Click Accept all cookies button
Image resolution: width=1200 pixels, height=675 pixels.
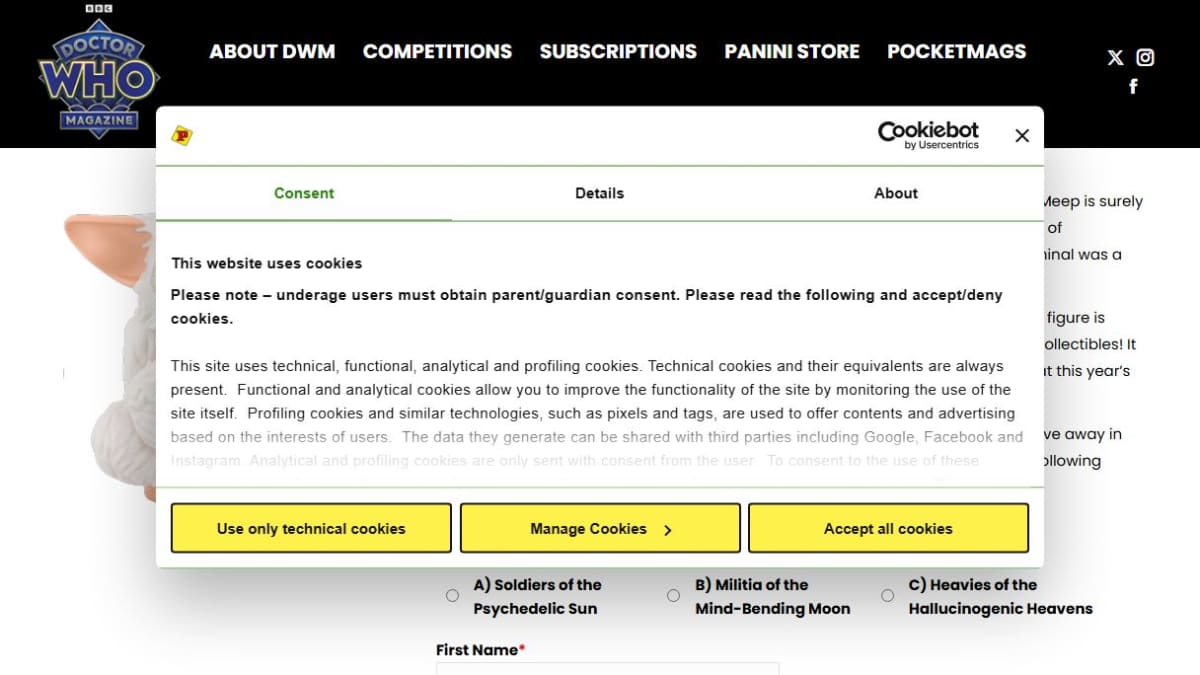[888, 528]
